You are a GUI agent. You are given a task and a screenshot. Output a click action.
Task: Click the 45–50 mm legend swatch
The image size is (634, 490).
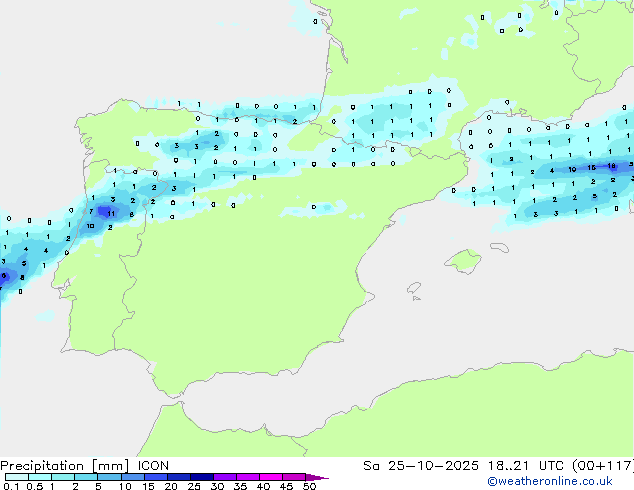point(294,477)
